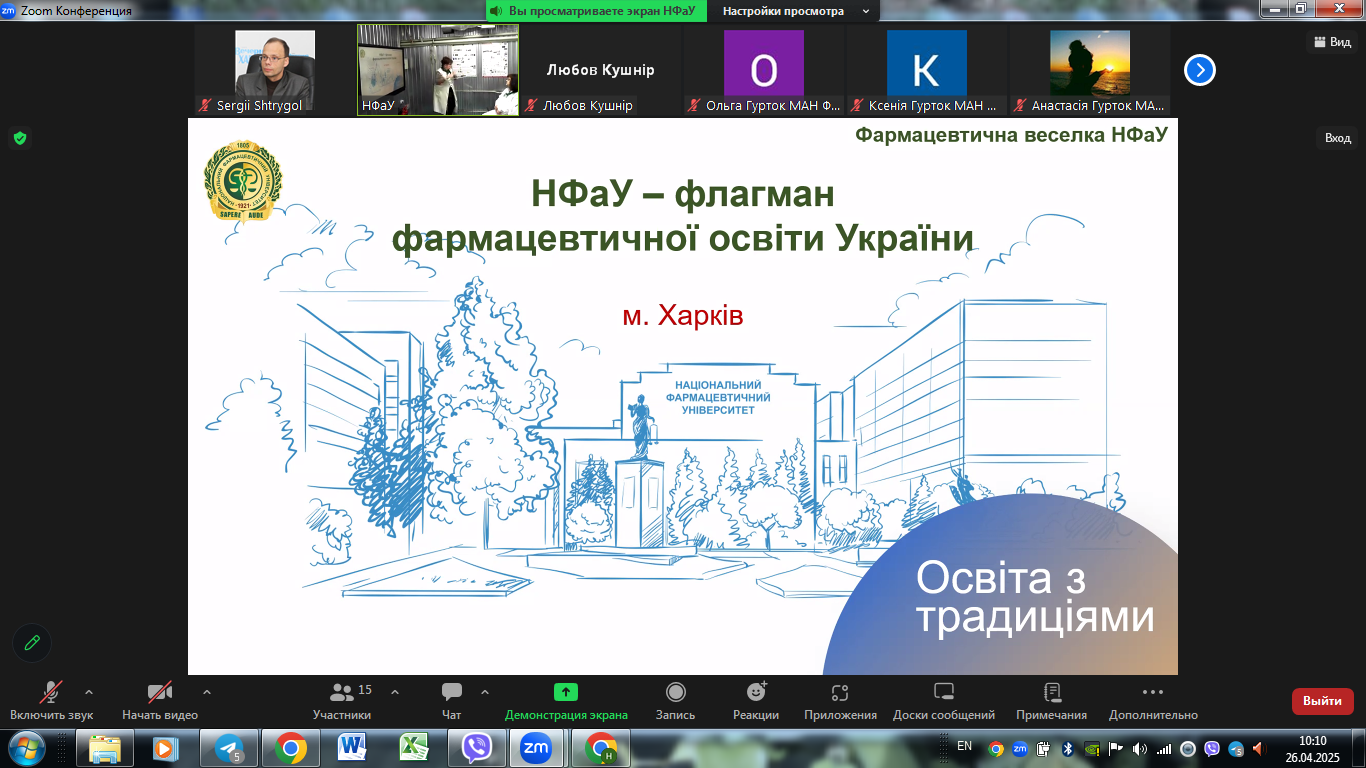Open Дополнительно more options

click(1153, 701)
